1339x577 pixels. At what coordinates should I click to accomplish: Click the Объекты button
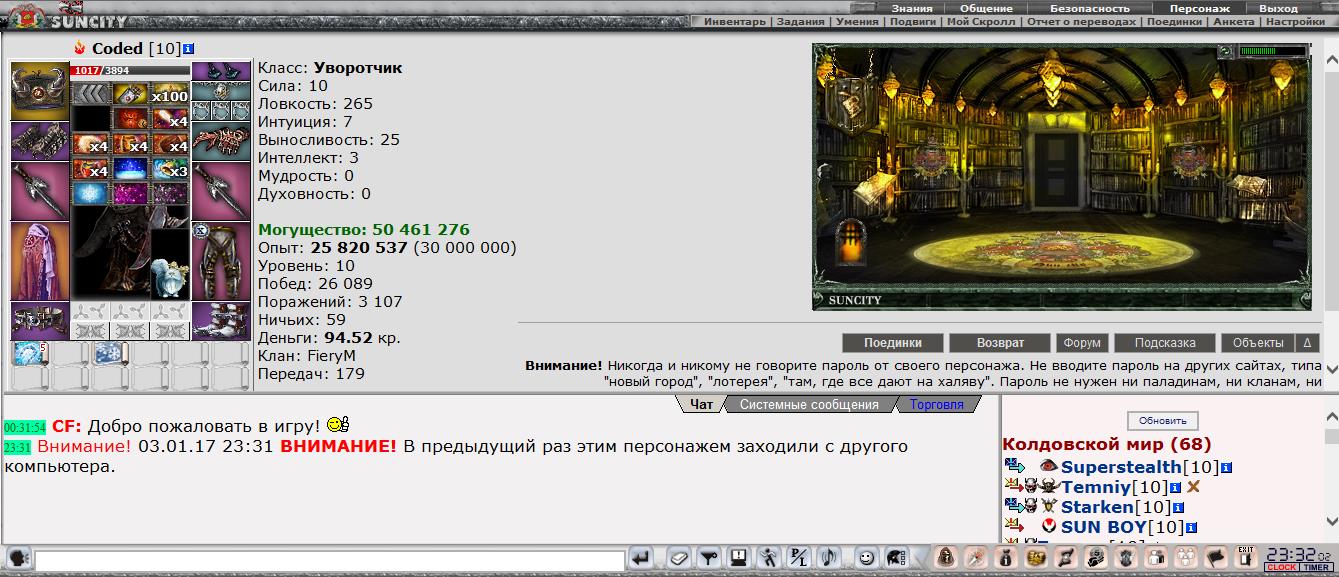click(1258, 342)
